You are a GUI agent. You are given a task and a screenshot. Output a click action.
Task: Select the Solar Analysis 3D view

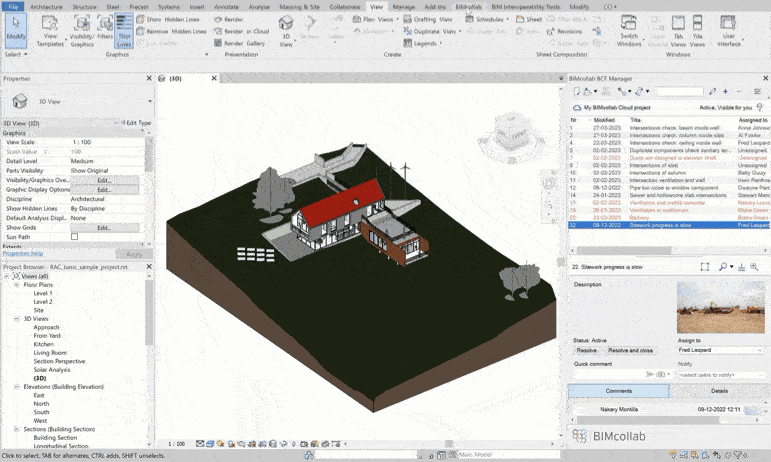(x=53, y=370)
